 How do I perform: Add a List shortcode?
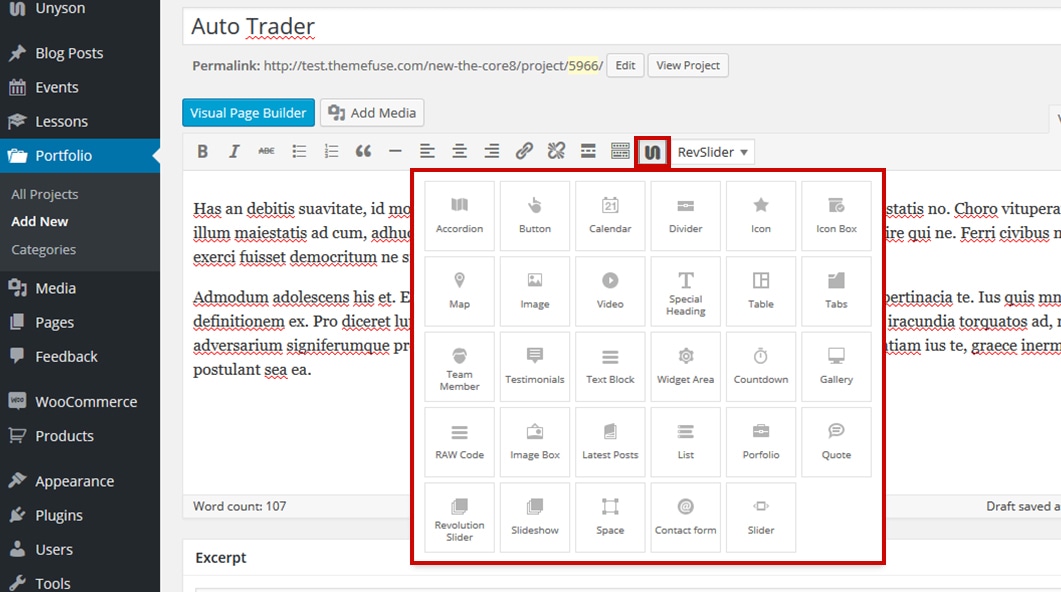click(x=685, y=442)
